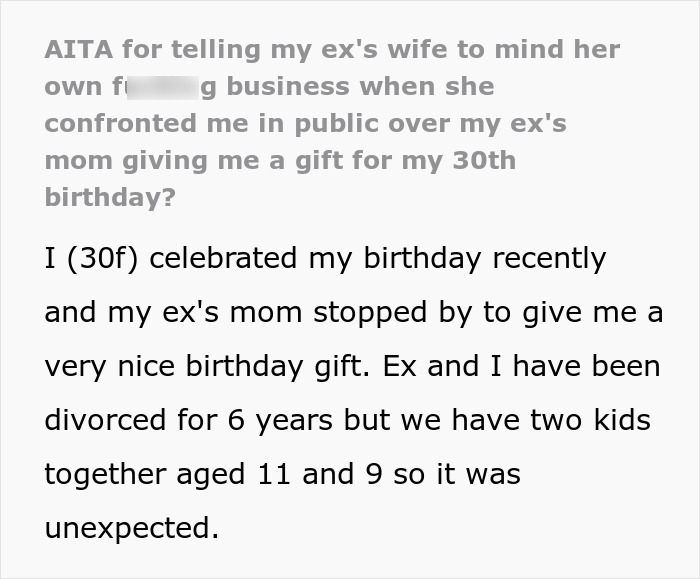Click the final word "unexpected."
Image resolution: width=700 pixels, height=579 pixels.
(x=131, y=527)
